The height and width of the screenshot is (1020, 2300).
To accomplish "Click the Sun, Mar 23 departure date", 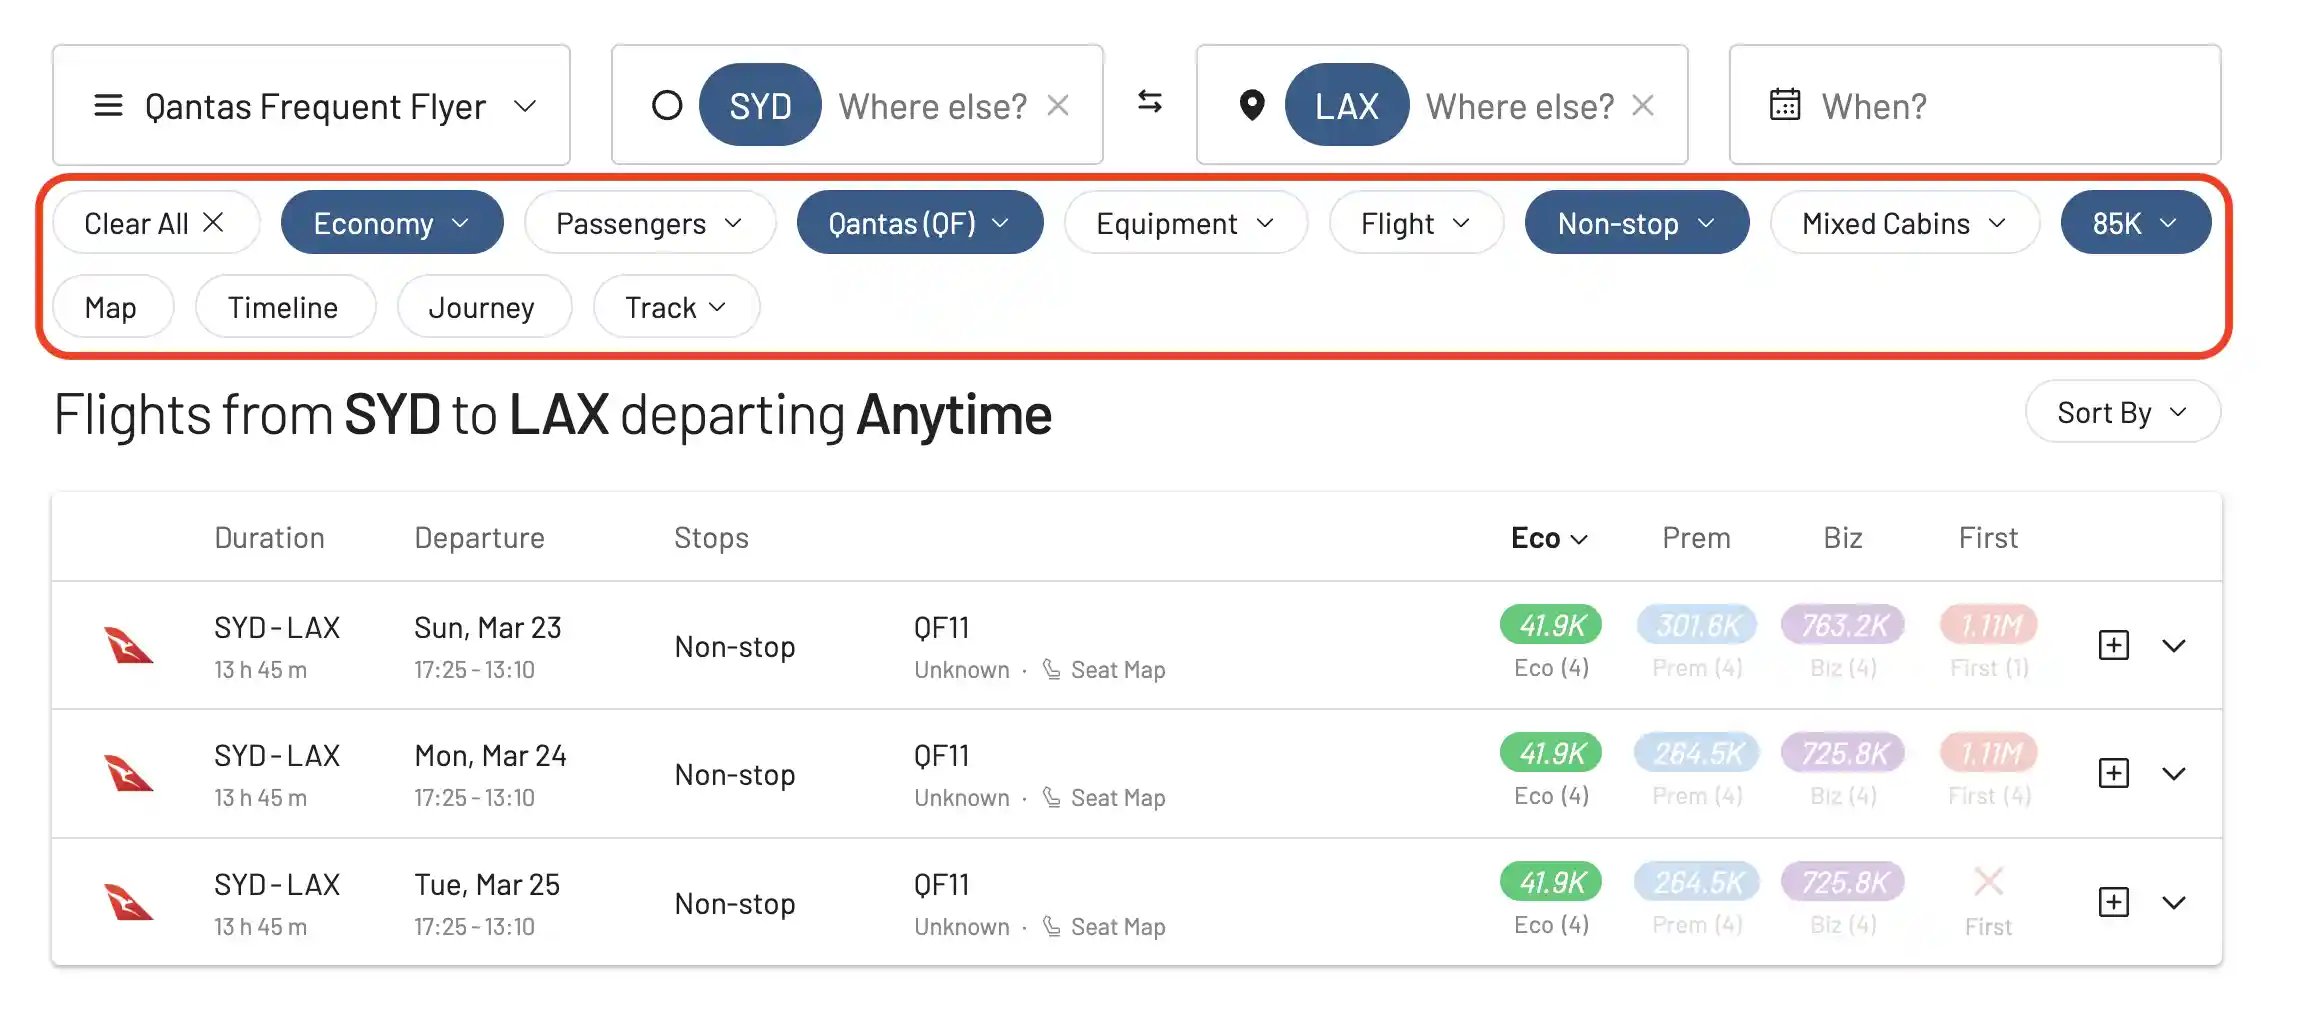I will pos(488,628).
